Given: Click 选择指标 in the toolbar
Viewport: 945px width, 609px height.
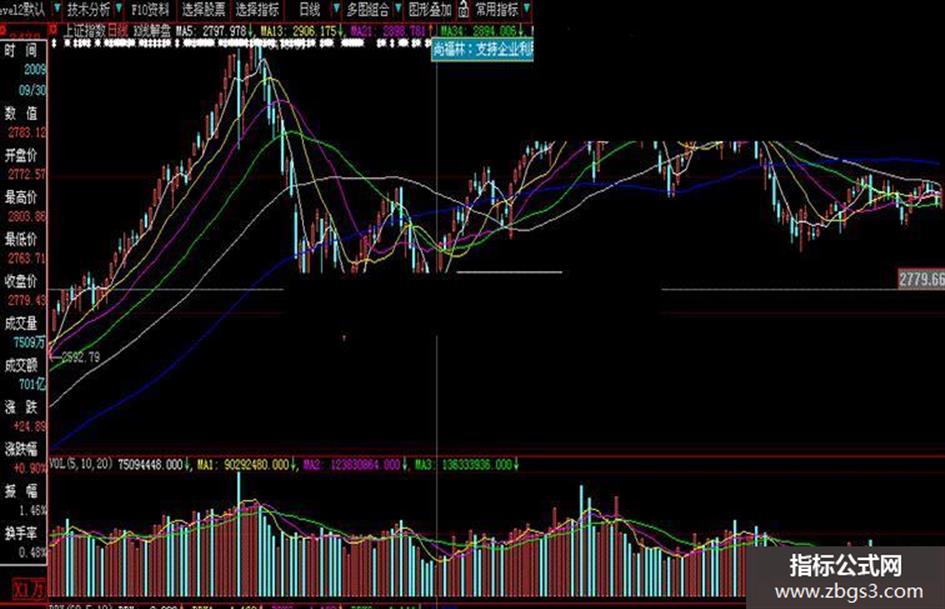Looking at the screenshot, I should point(257,9).
